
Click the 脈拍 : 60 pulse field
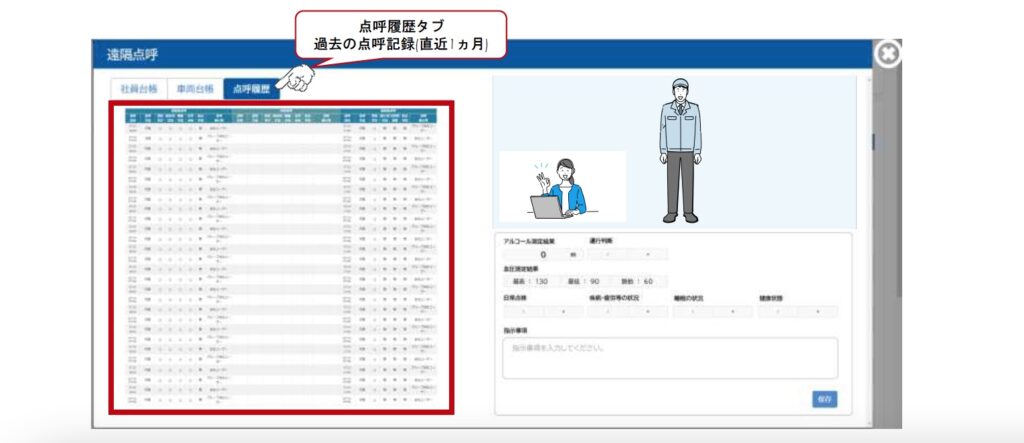click(640, 282)
